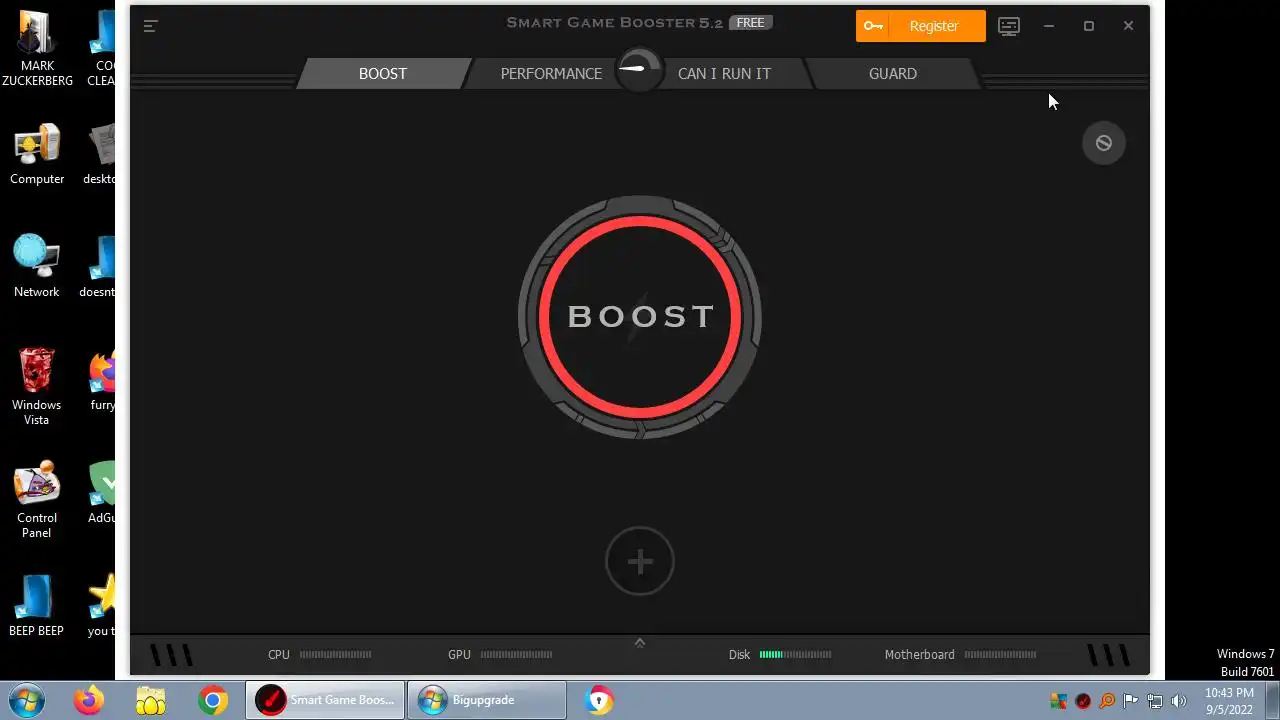The width and height of the screenshot is (1280, 720).
Task: Click the CPU label in status bar
Action: click(x=279, y=655)
